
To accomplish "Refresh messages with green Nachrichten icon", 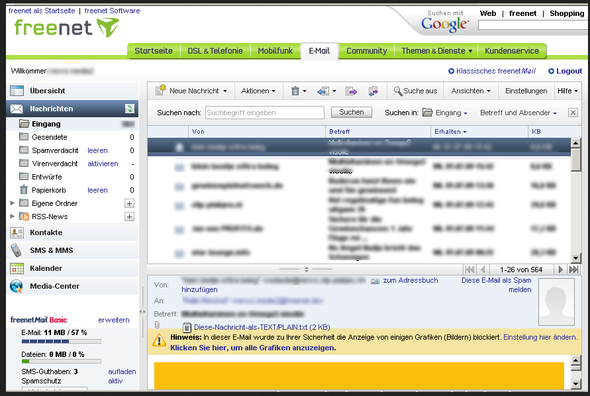I will point(129,109).
